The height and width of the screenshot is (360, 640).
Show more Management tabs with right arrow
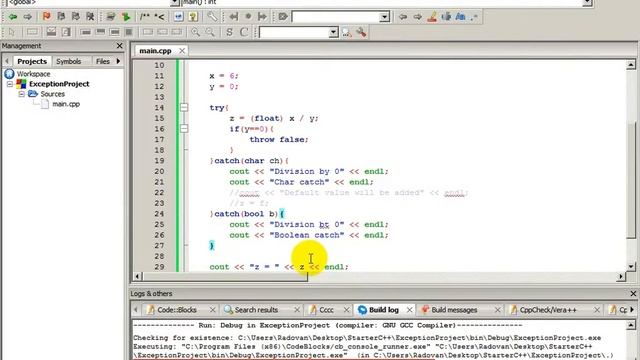[x=119, y=61]
